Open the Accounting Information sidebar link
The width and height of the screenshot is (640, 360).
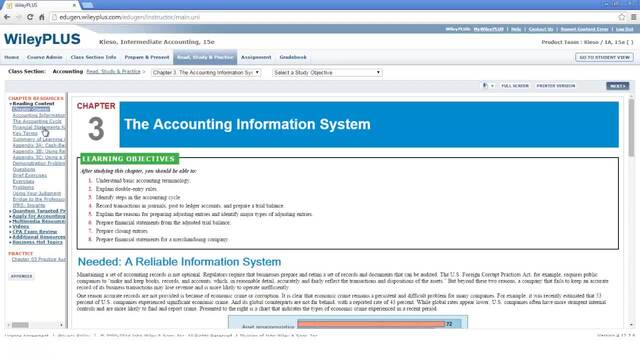click(x=39, y=116)
